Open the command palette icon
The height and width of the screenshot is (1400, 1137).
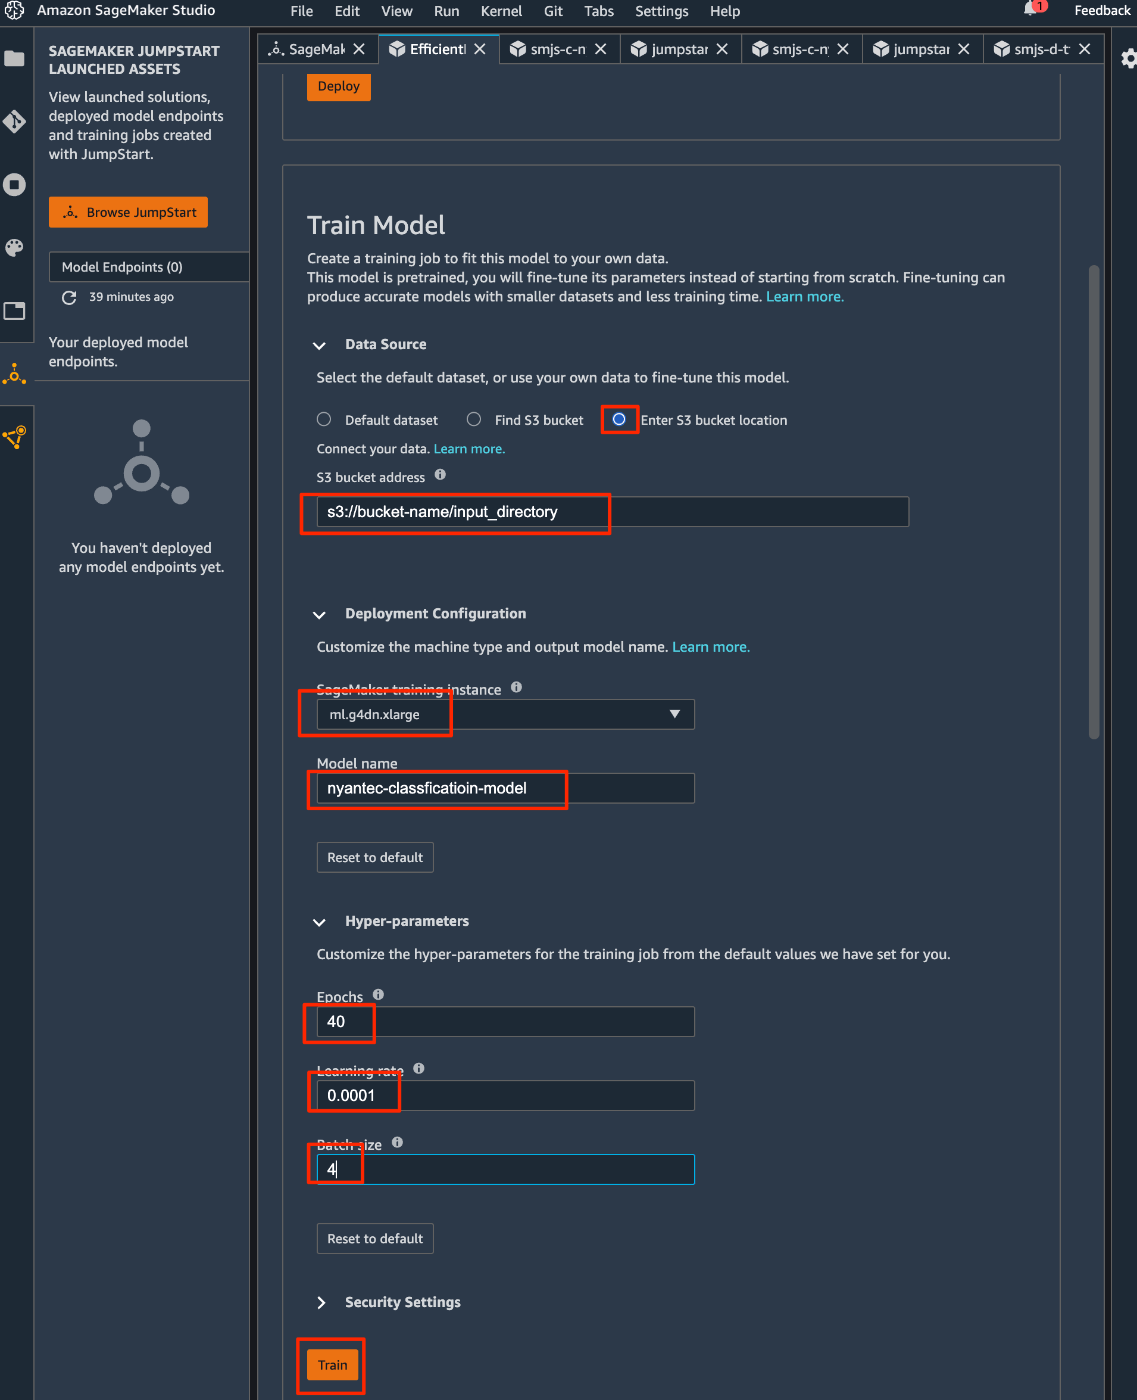[x=14, y=248]
